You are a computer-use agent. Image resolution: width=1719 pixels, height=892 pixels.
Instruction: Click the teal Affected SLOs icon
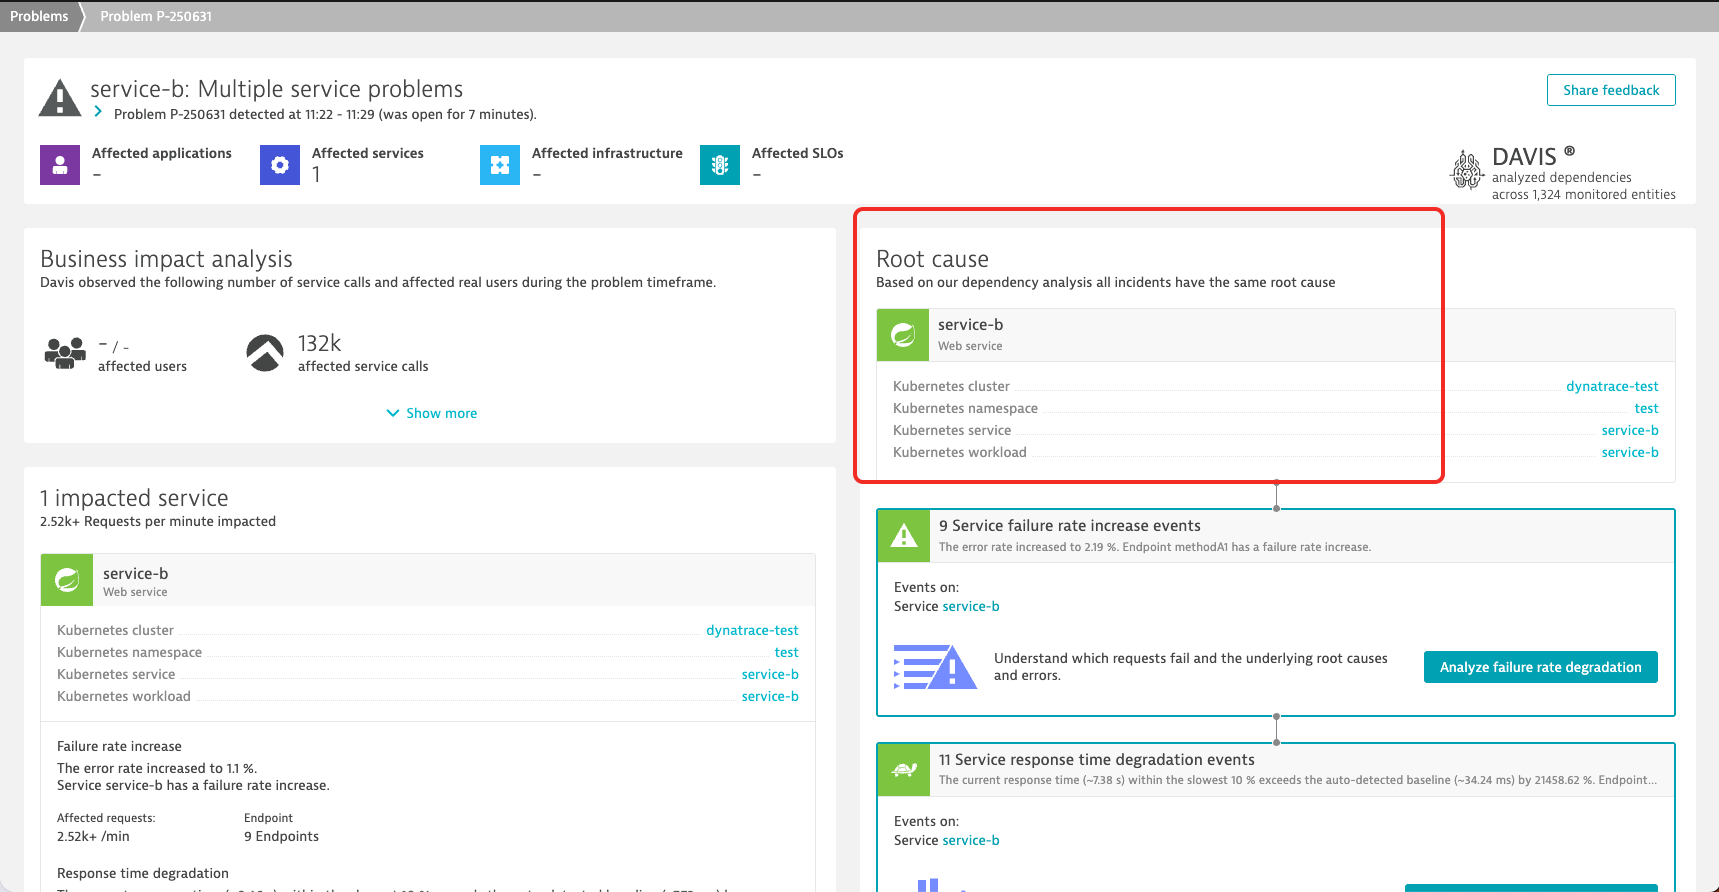tap(720, 165)
